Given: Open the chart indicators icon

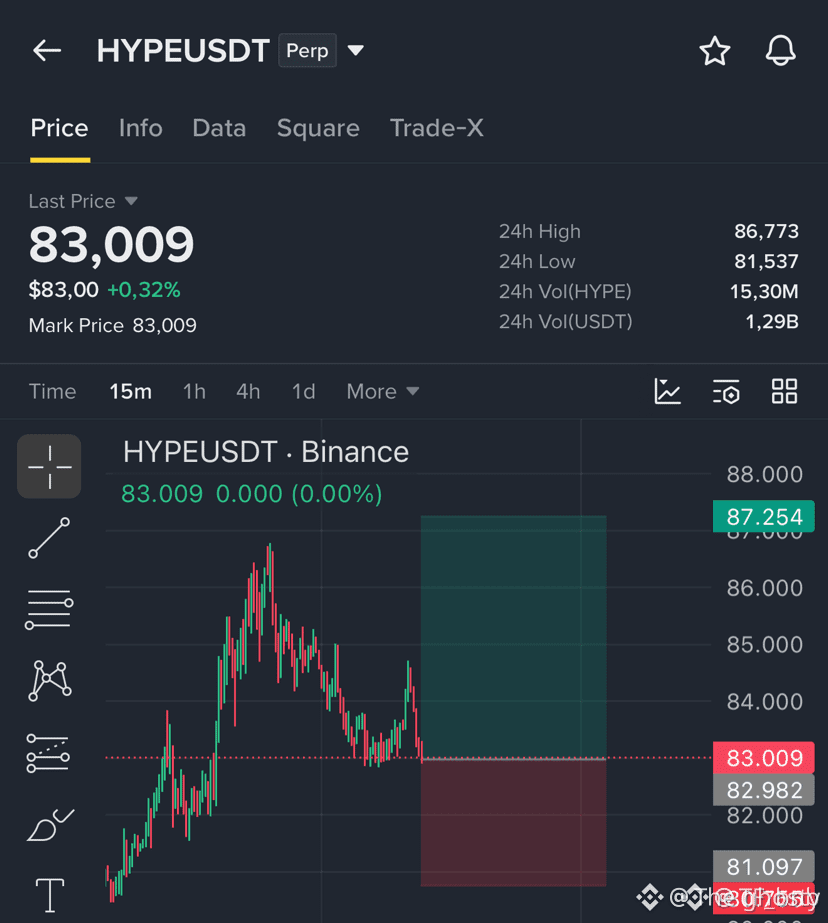Looking at the screenshot, I should click(667, 391).
